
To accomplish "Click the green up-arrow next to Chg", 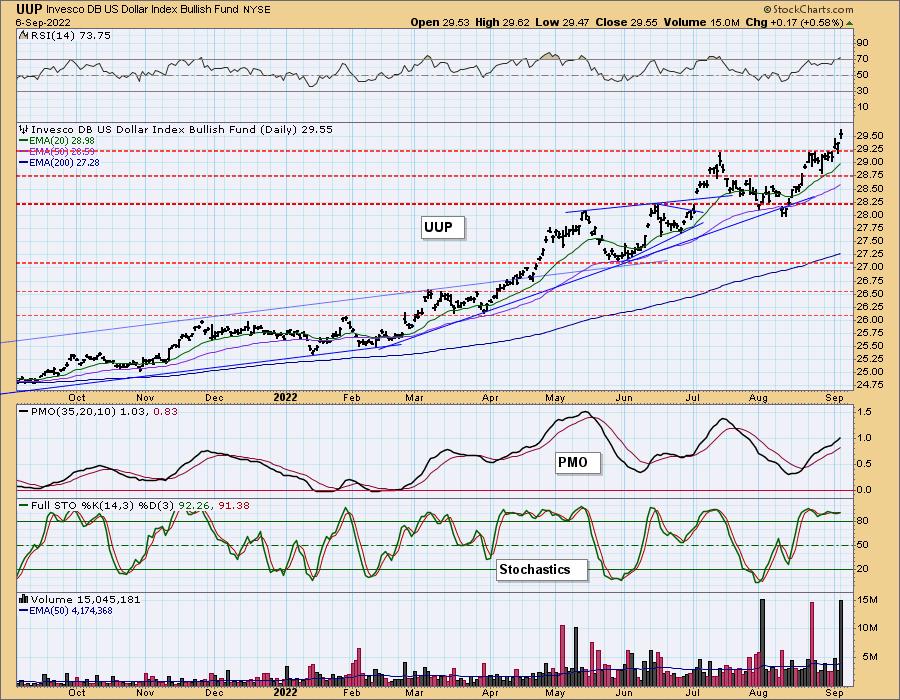I will click(849, 23).
